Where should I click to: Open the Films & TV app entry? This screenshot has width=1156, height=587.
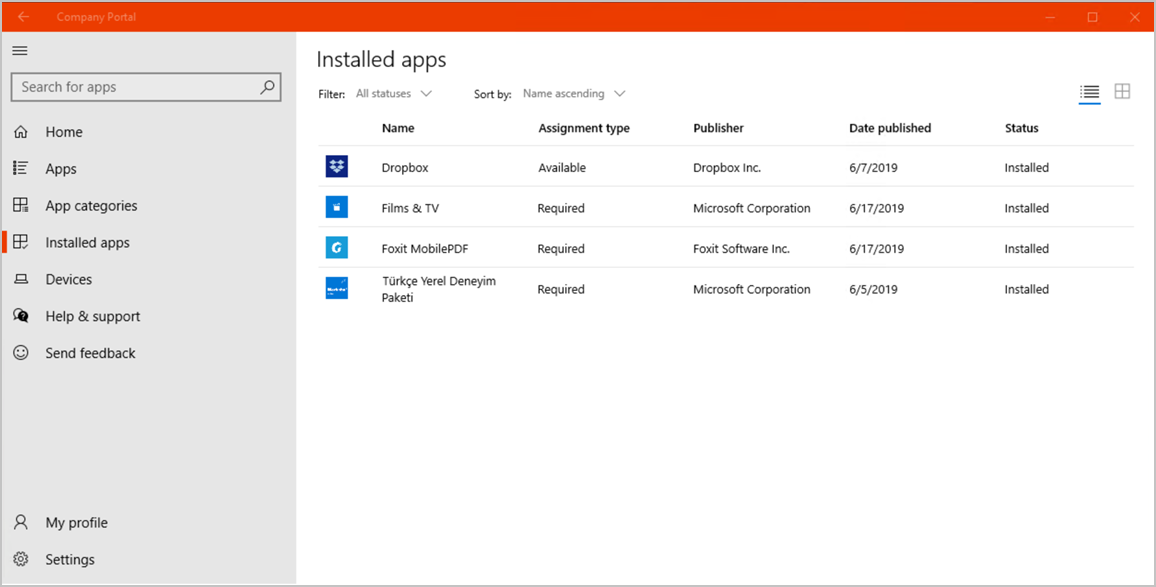[725, 207]
